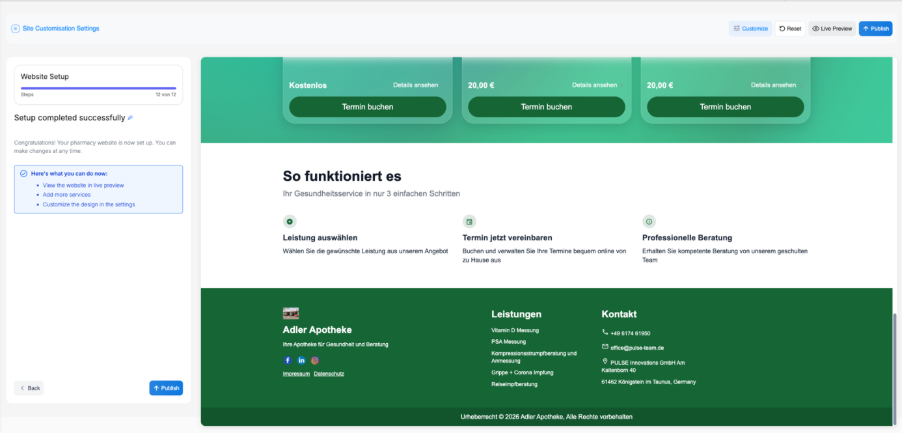
Task: Click the check circle icon in info box
Action: (24, 173)
